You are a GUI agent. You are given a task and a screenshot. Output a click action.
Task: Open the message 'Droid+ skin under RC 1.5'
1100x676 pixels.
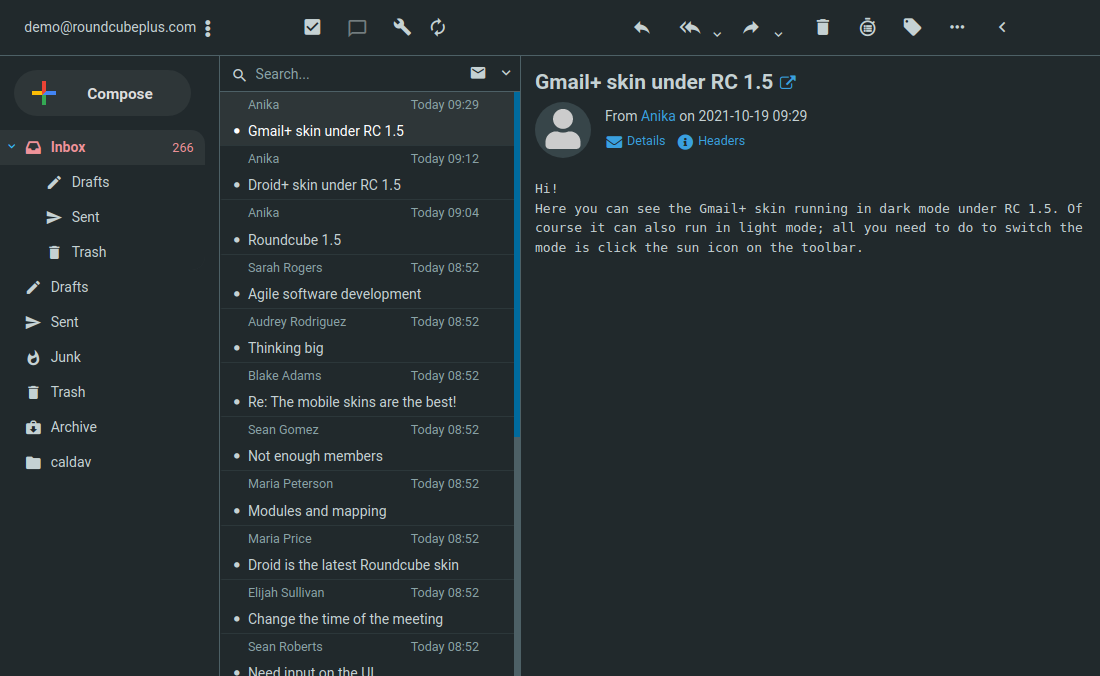367,173
